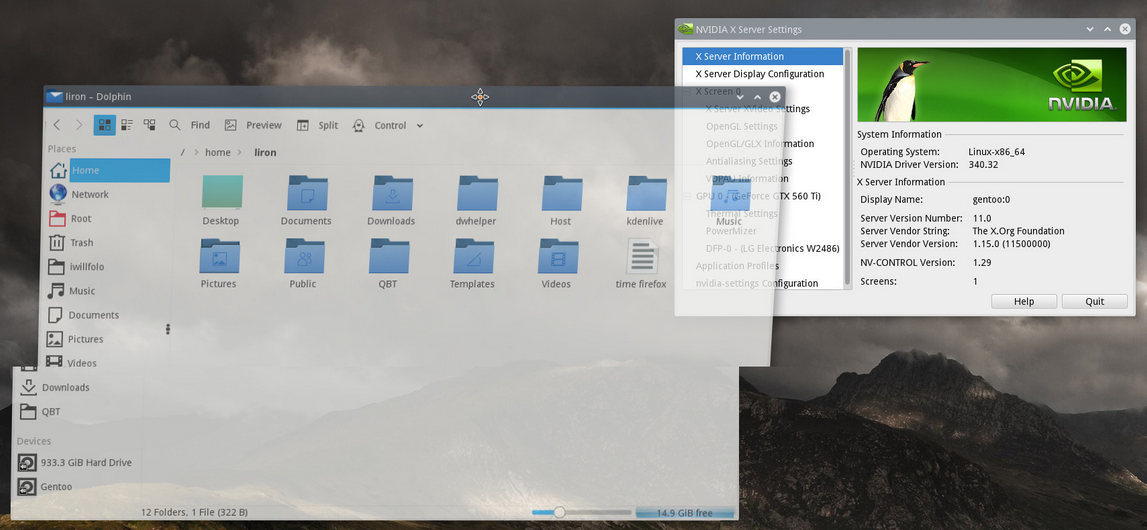Click the Places panel splitter handle
Viewport: 1147px width, 530px height.
(168, 329)
